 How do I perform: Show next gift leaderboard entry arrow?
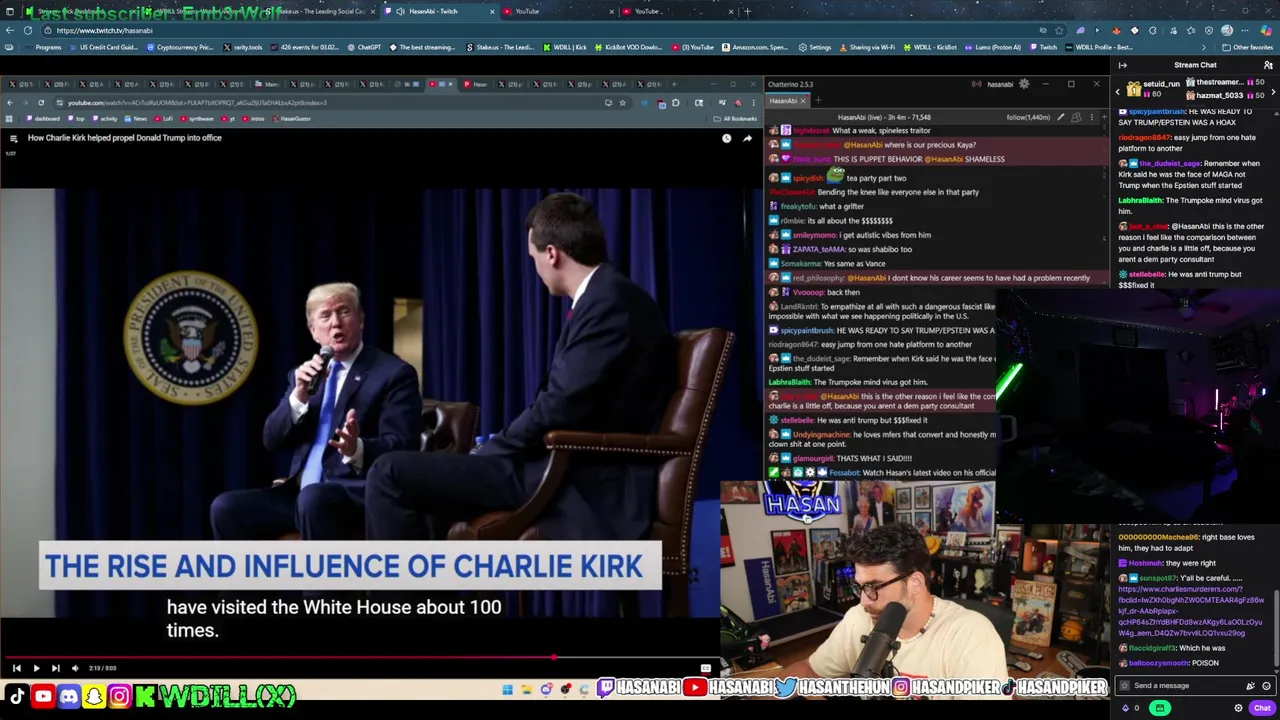pos(1273,92)
